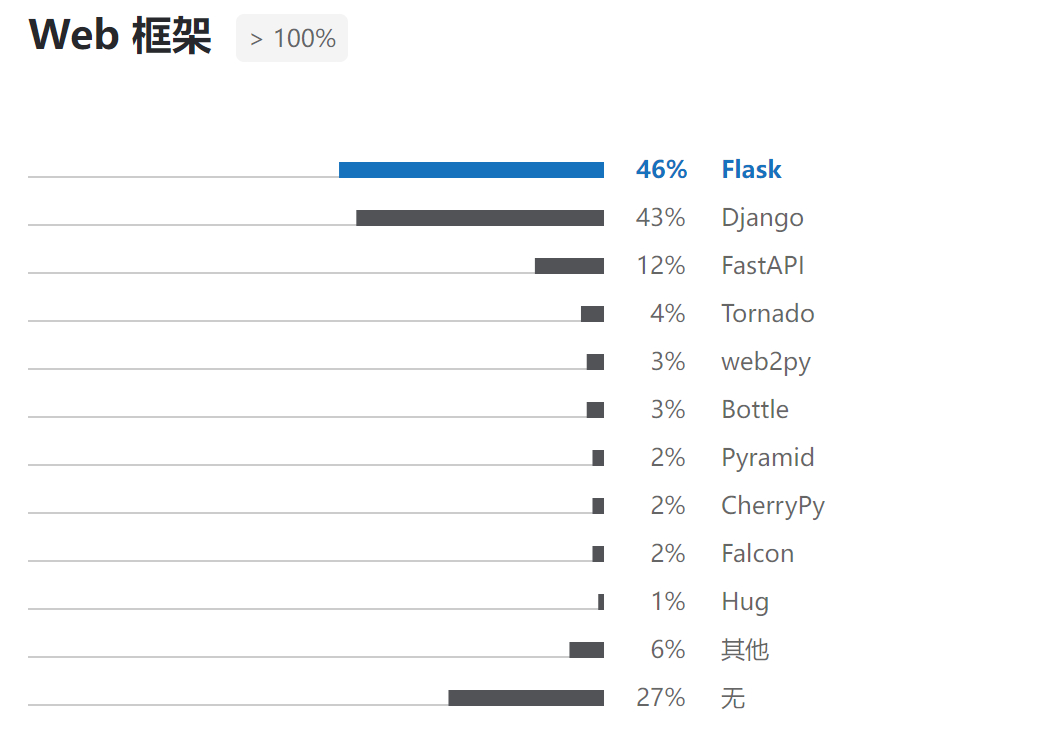Viewport: 1052px width, 731px height.
Task: Click the 无 bar at bottom
Action: coord(526,698)
